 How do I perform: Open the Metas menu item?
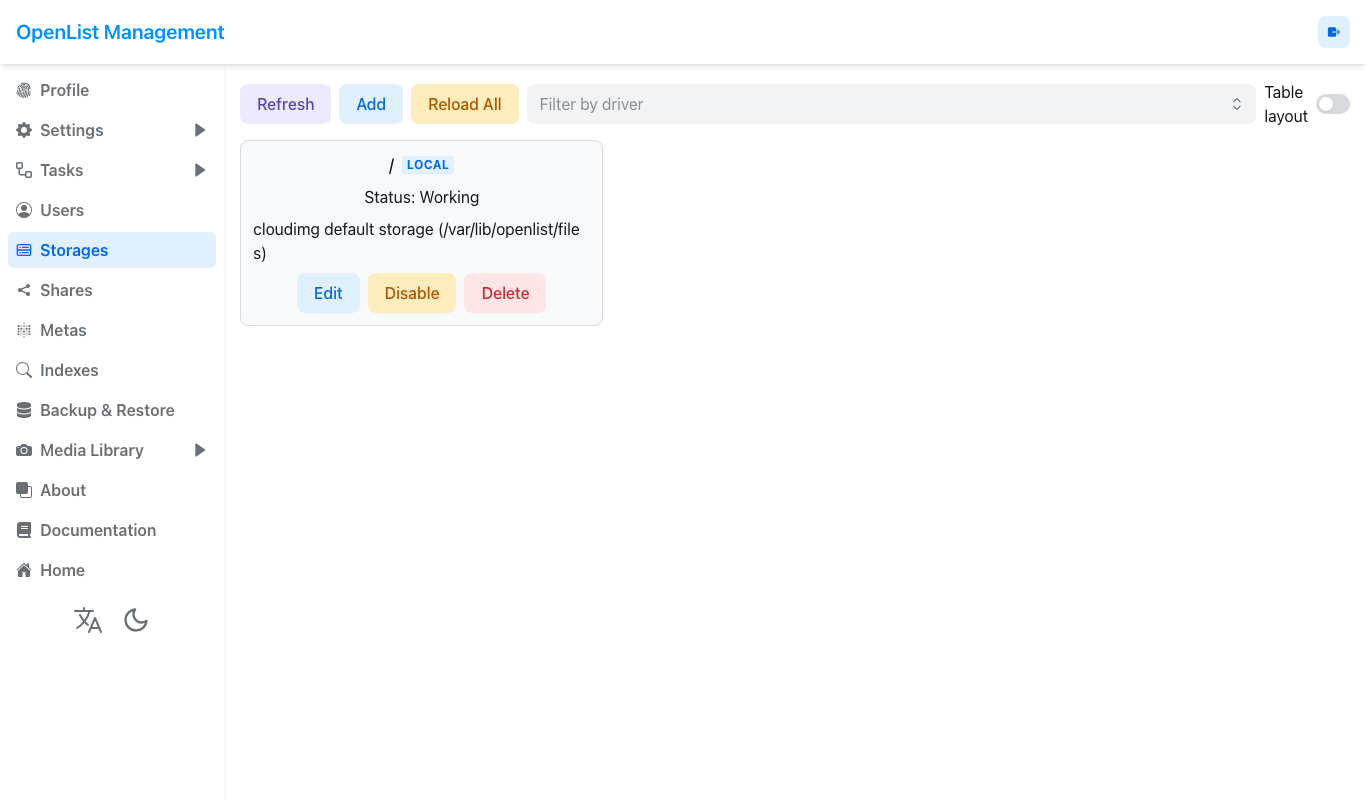(112, 330)
